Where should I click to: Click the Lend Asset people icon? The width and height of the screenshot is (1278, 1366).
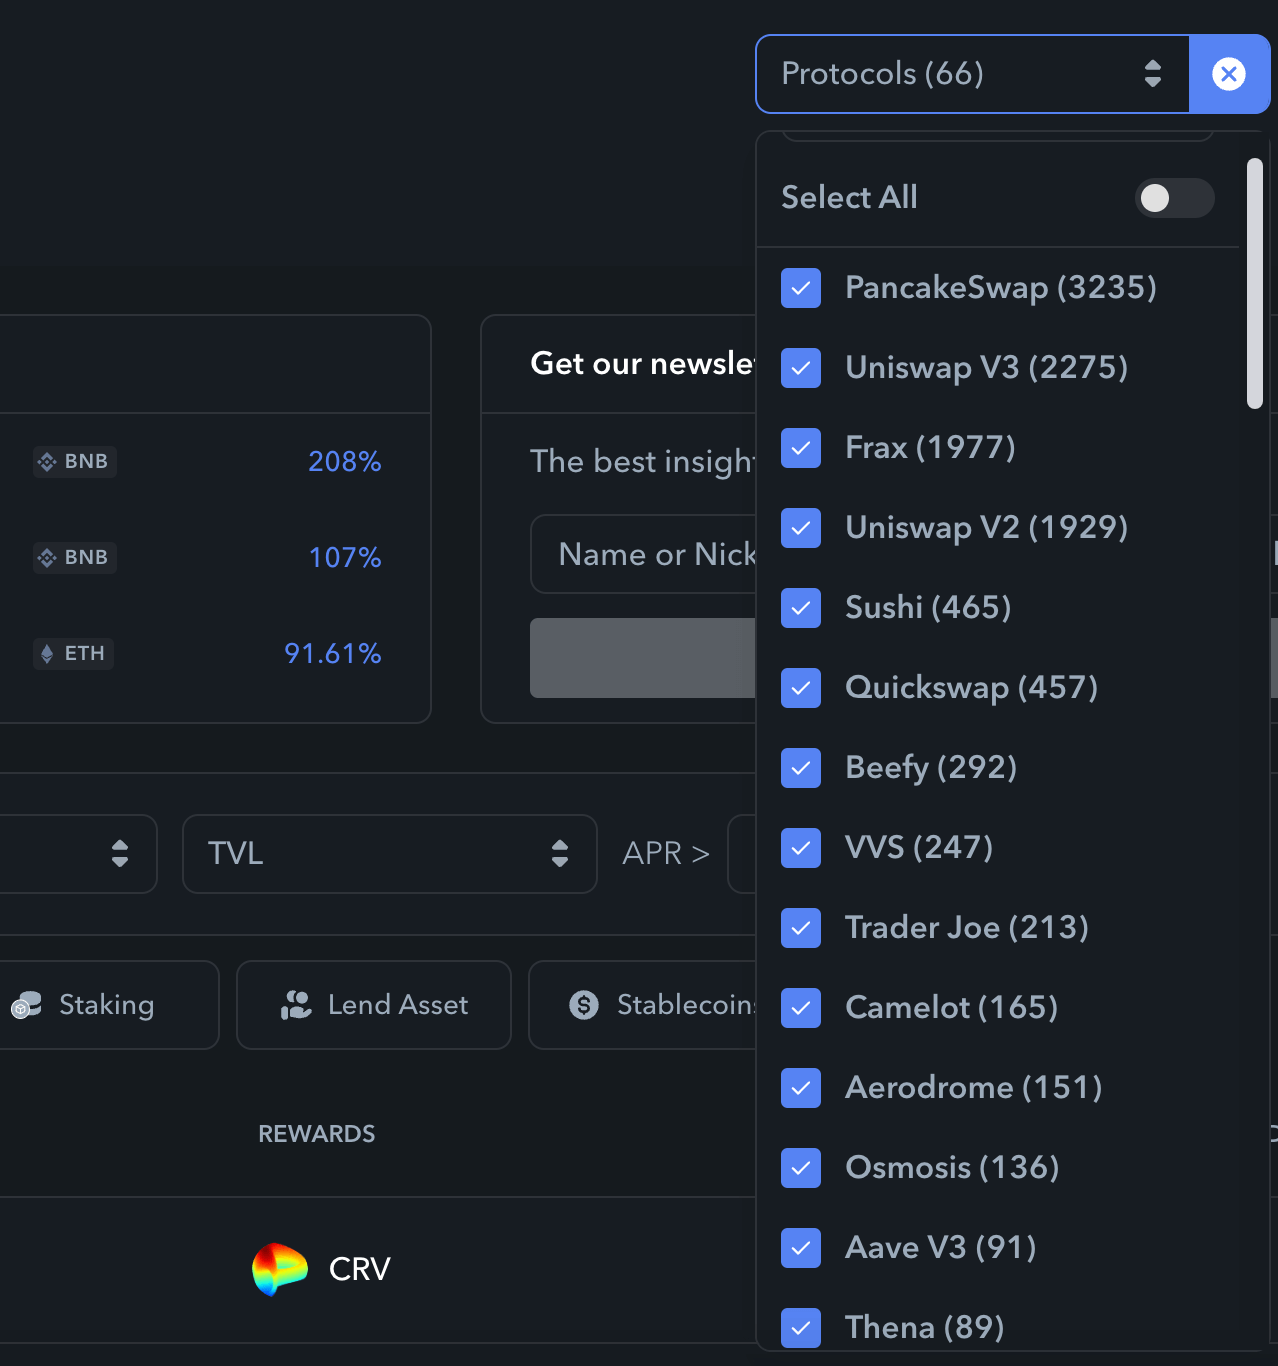point(296,1005)
